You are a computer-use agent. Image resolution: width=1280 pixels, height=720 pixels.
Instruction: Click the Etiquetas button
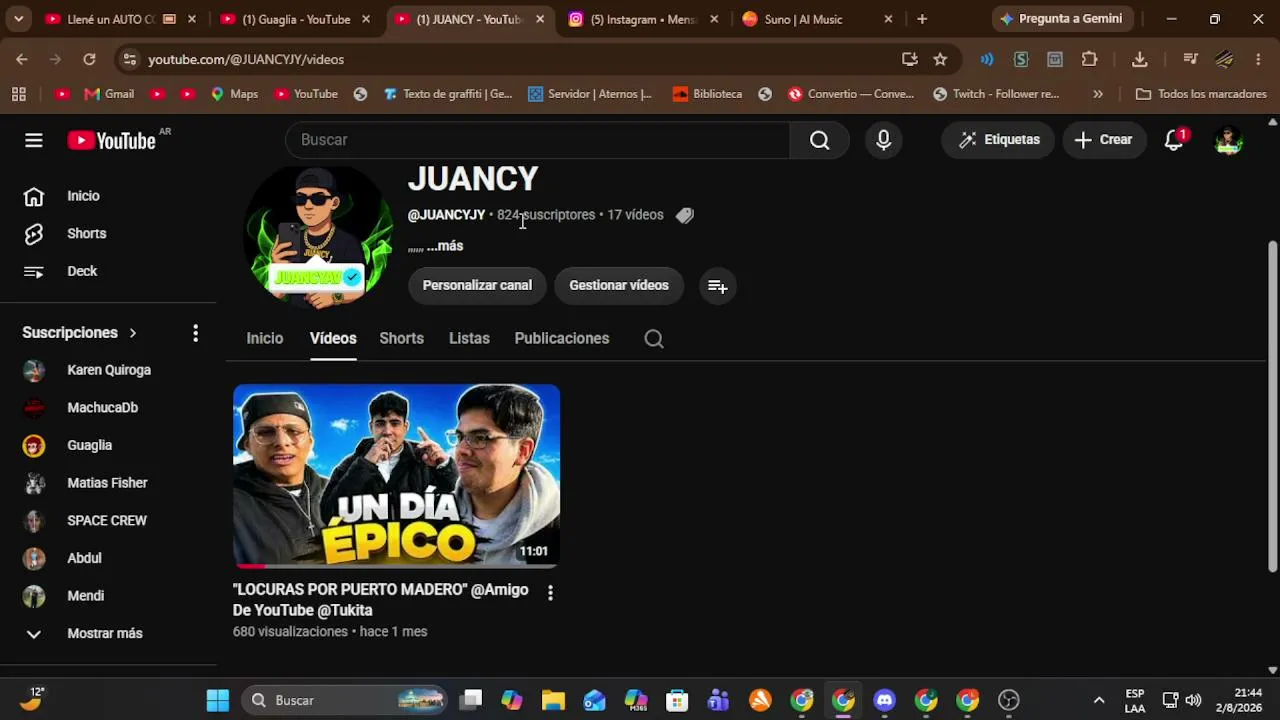(999, 140)
